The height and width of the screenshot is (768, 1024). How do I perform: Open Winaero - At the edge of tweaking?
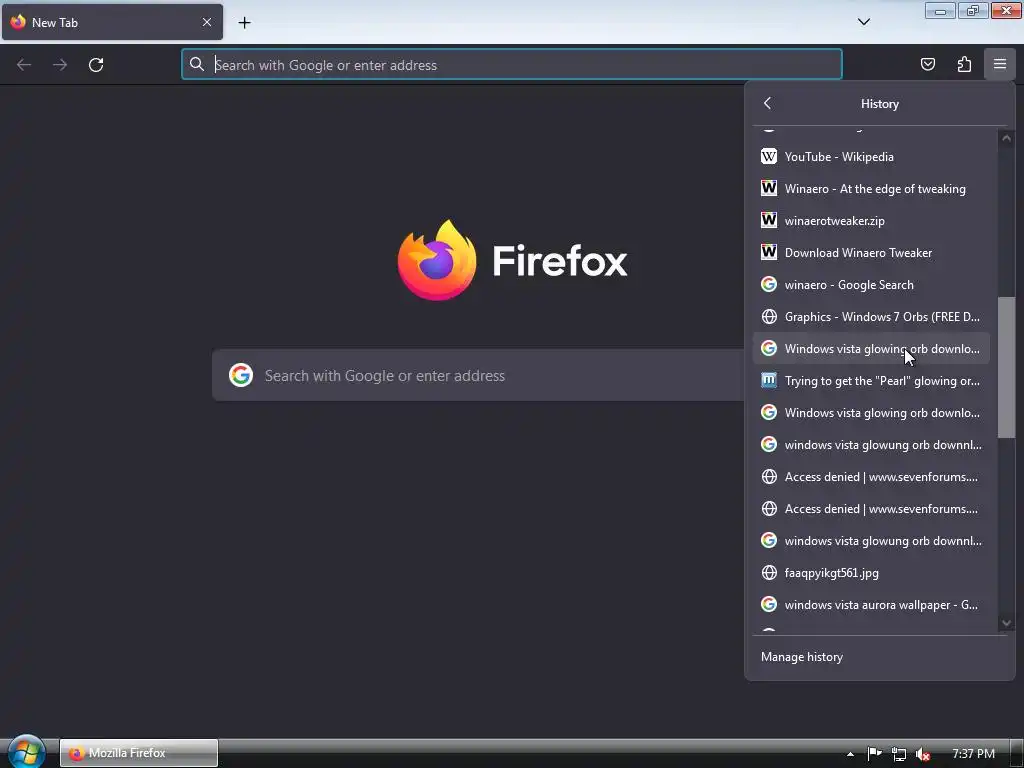point(871,189)
